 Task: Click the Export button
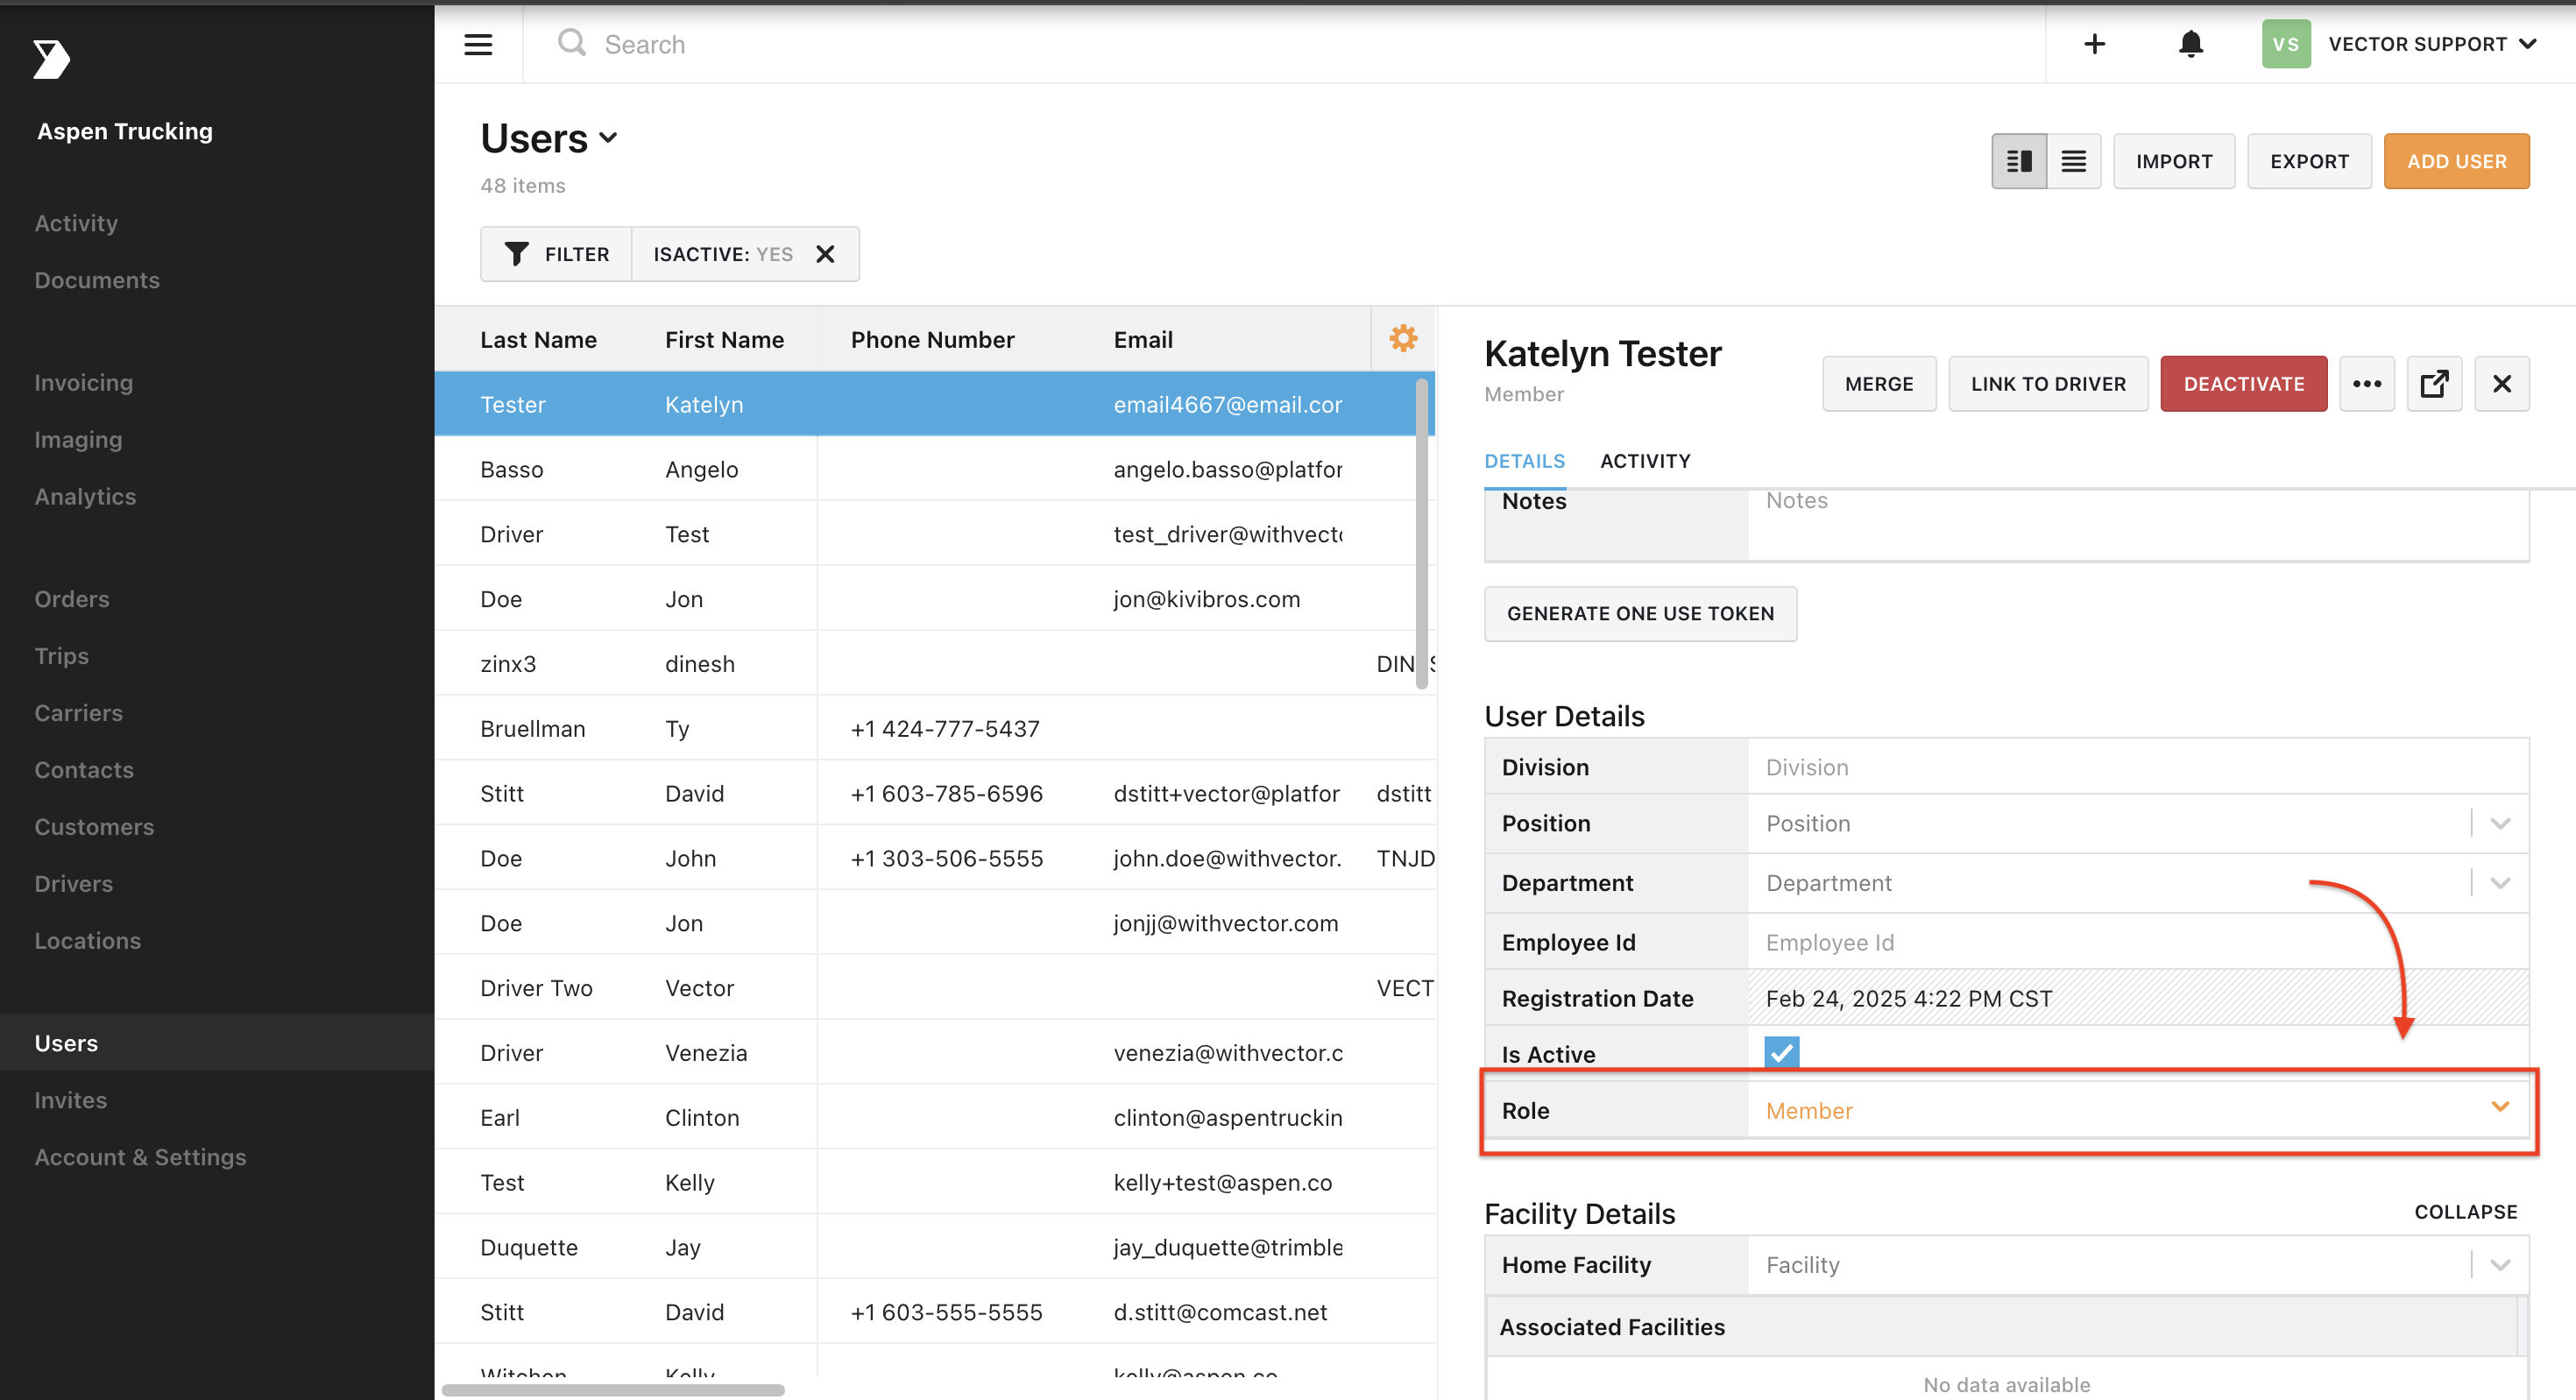pos(2308,161)
